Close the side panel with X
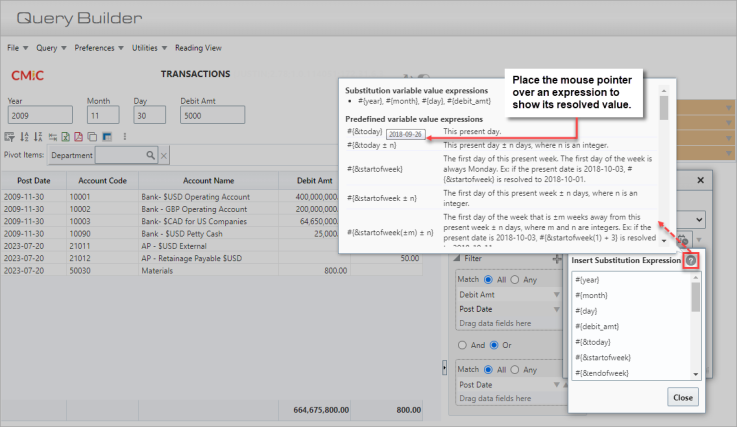Image resolution: width=737 pixels, height=427 pixels. coord(700,180)
